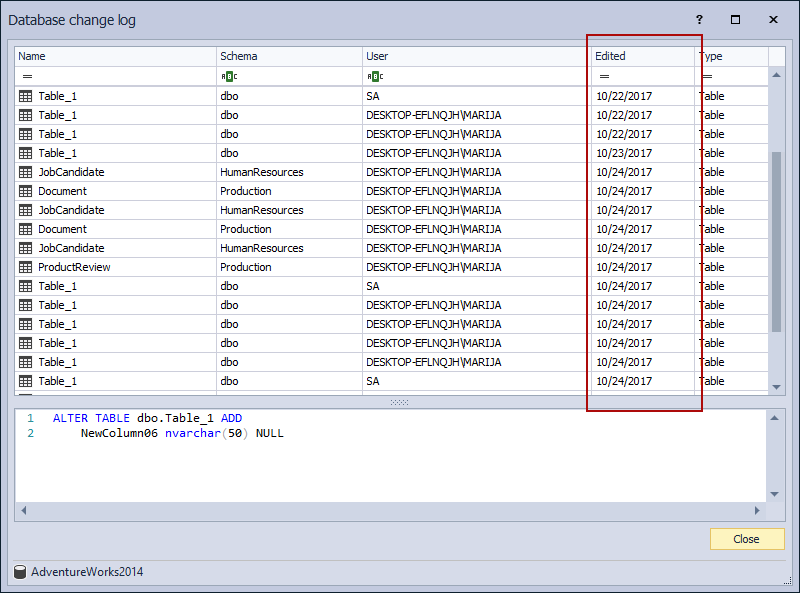Viewport: 800px width, 593px height.
Task: Sort the grid by the Name column header
Action: tap(115, 56)
